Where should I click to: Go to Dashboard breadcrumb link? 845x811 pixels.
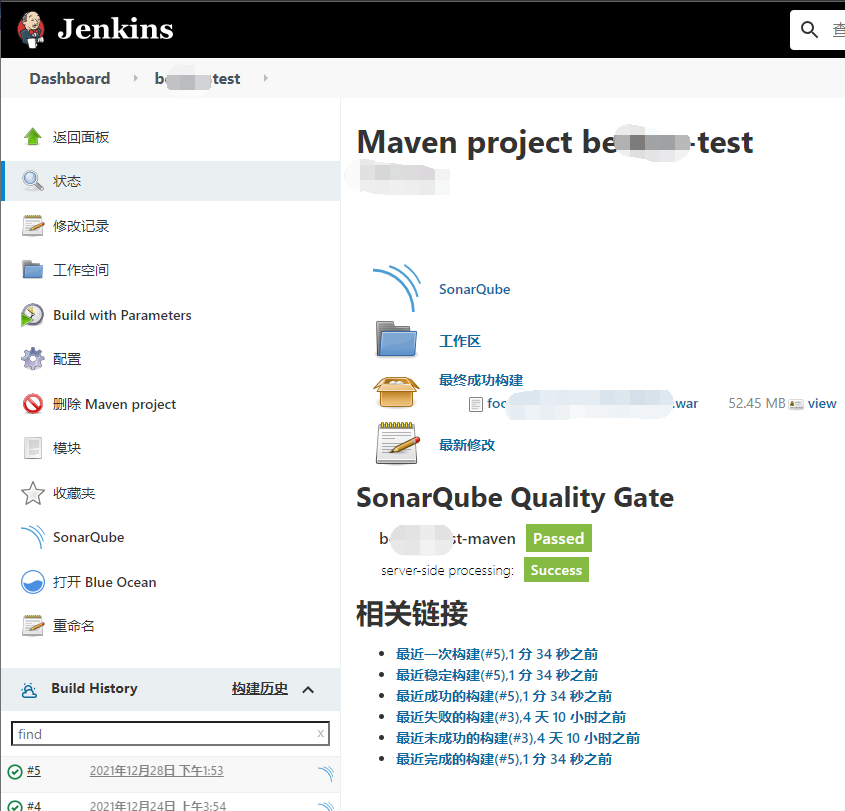[x=70, y=79]
